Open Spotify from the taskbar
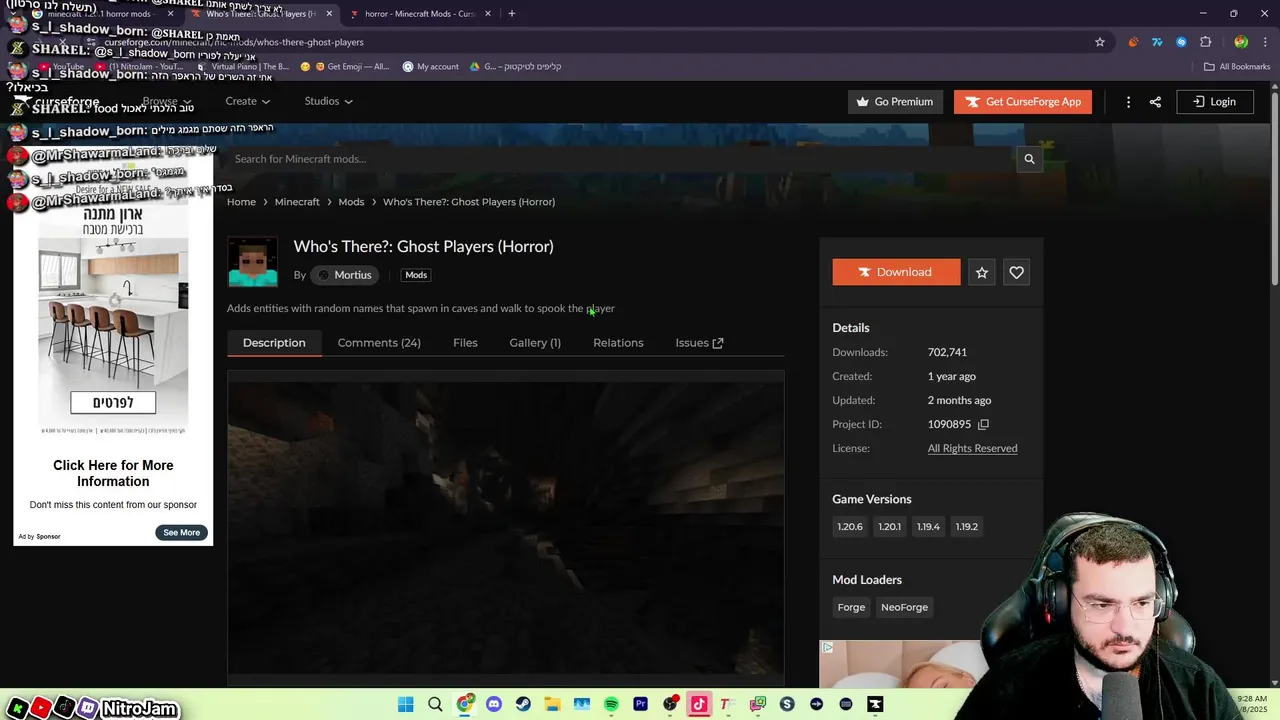The image size is (1280, 720). 611,704
